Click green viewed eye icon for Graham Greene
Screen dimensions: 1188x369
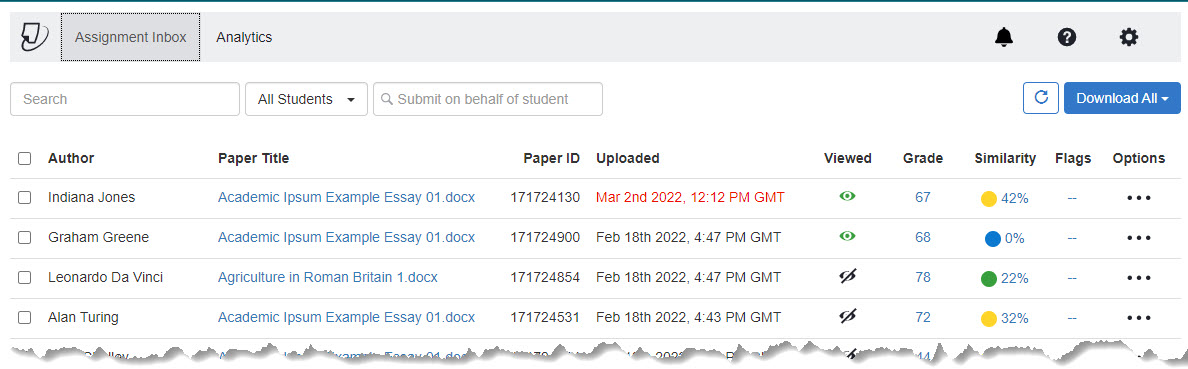pyautogui.click(x=847, y=236)
